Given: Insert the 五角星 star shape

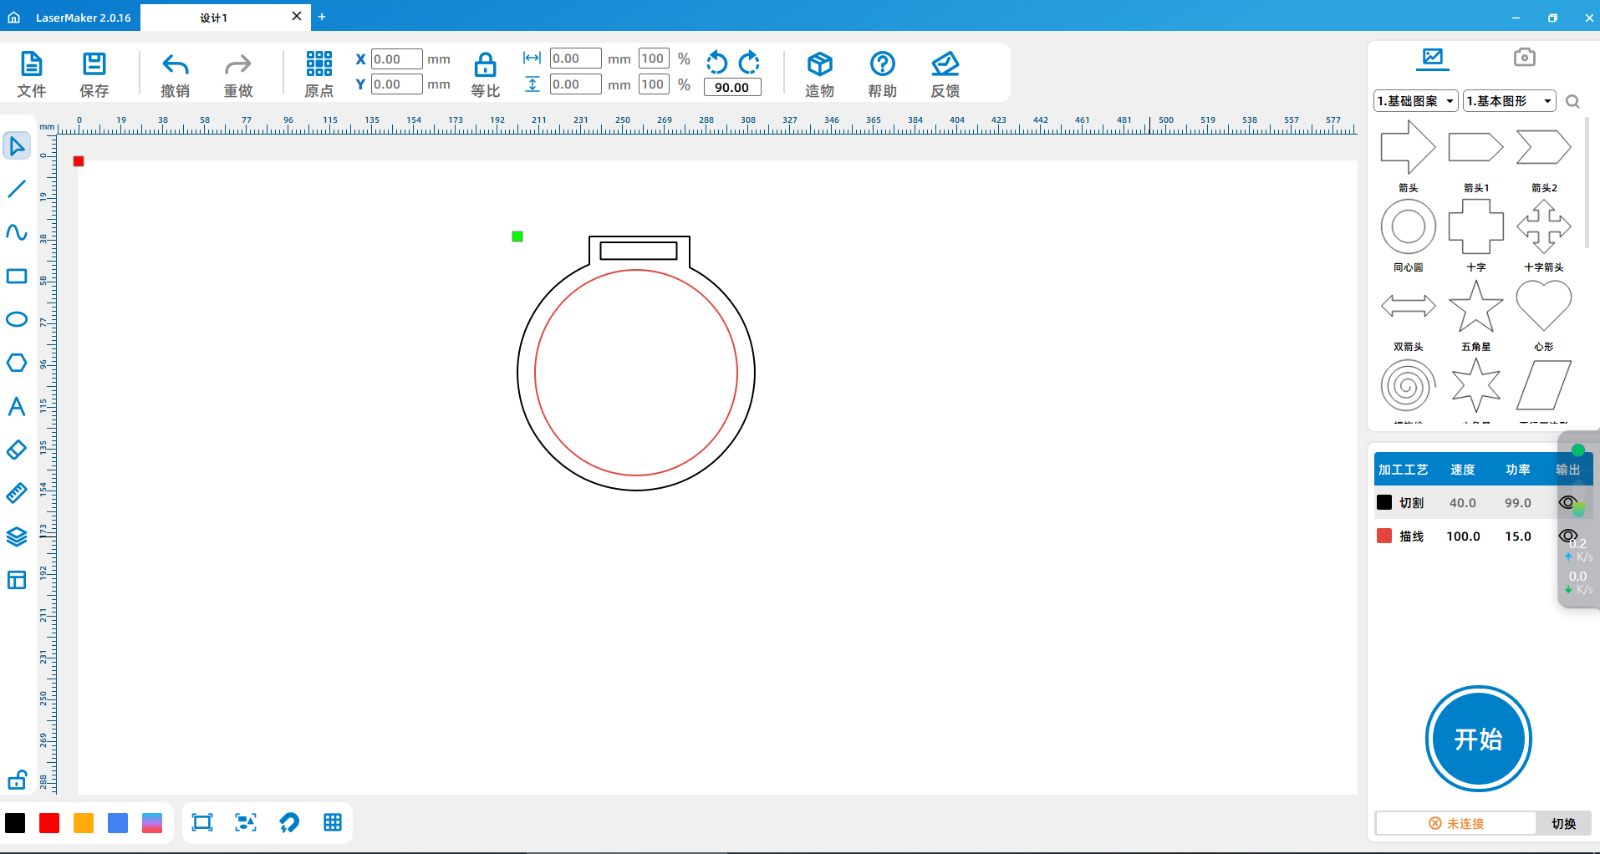Looking at the screenshot, I should (x=1476, y=307).
